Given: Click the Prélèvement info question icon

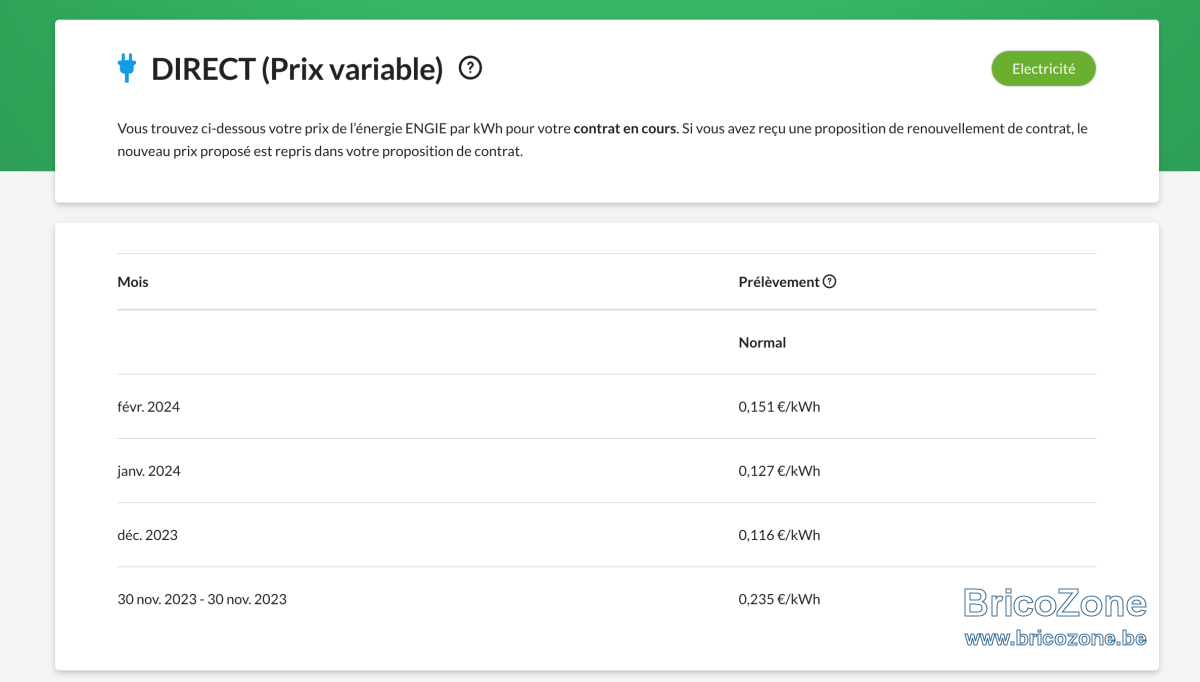Looking at the screenshot, I should (829, 282).
